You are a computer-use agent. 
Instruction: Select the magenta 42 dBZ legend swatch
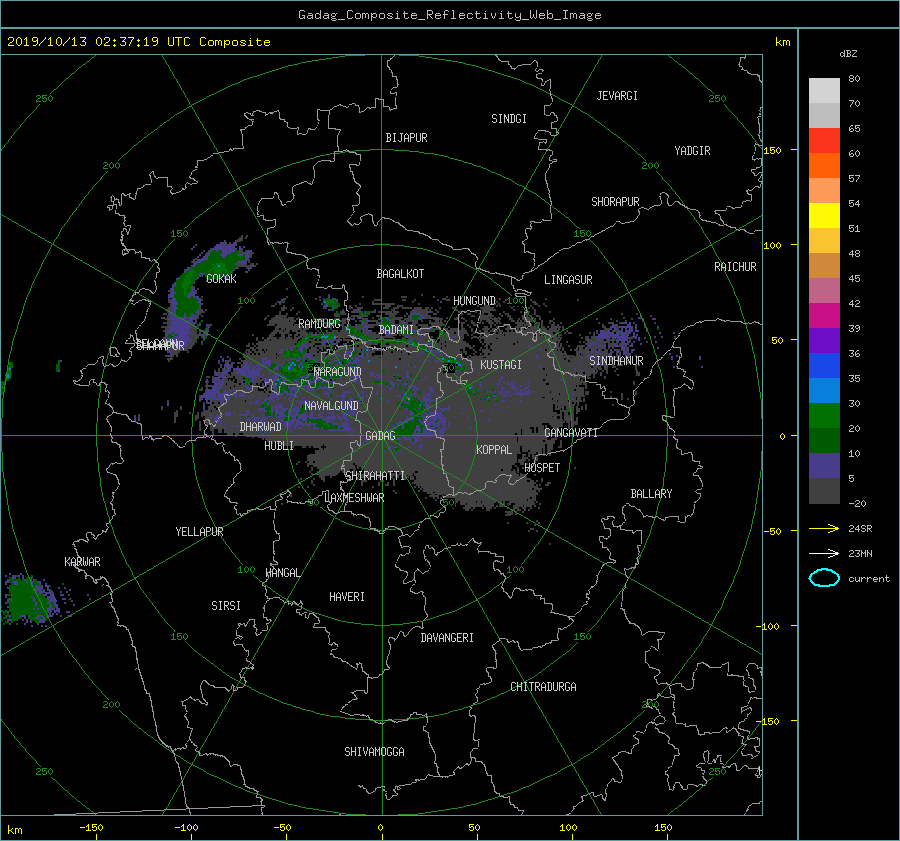(x=824, y=316)
